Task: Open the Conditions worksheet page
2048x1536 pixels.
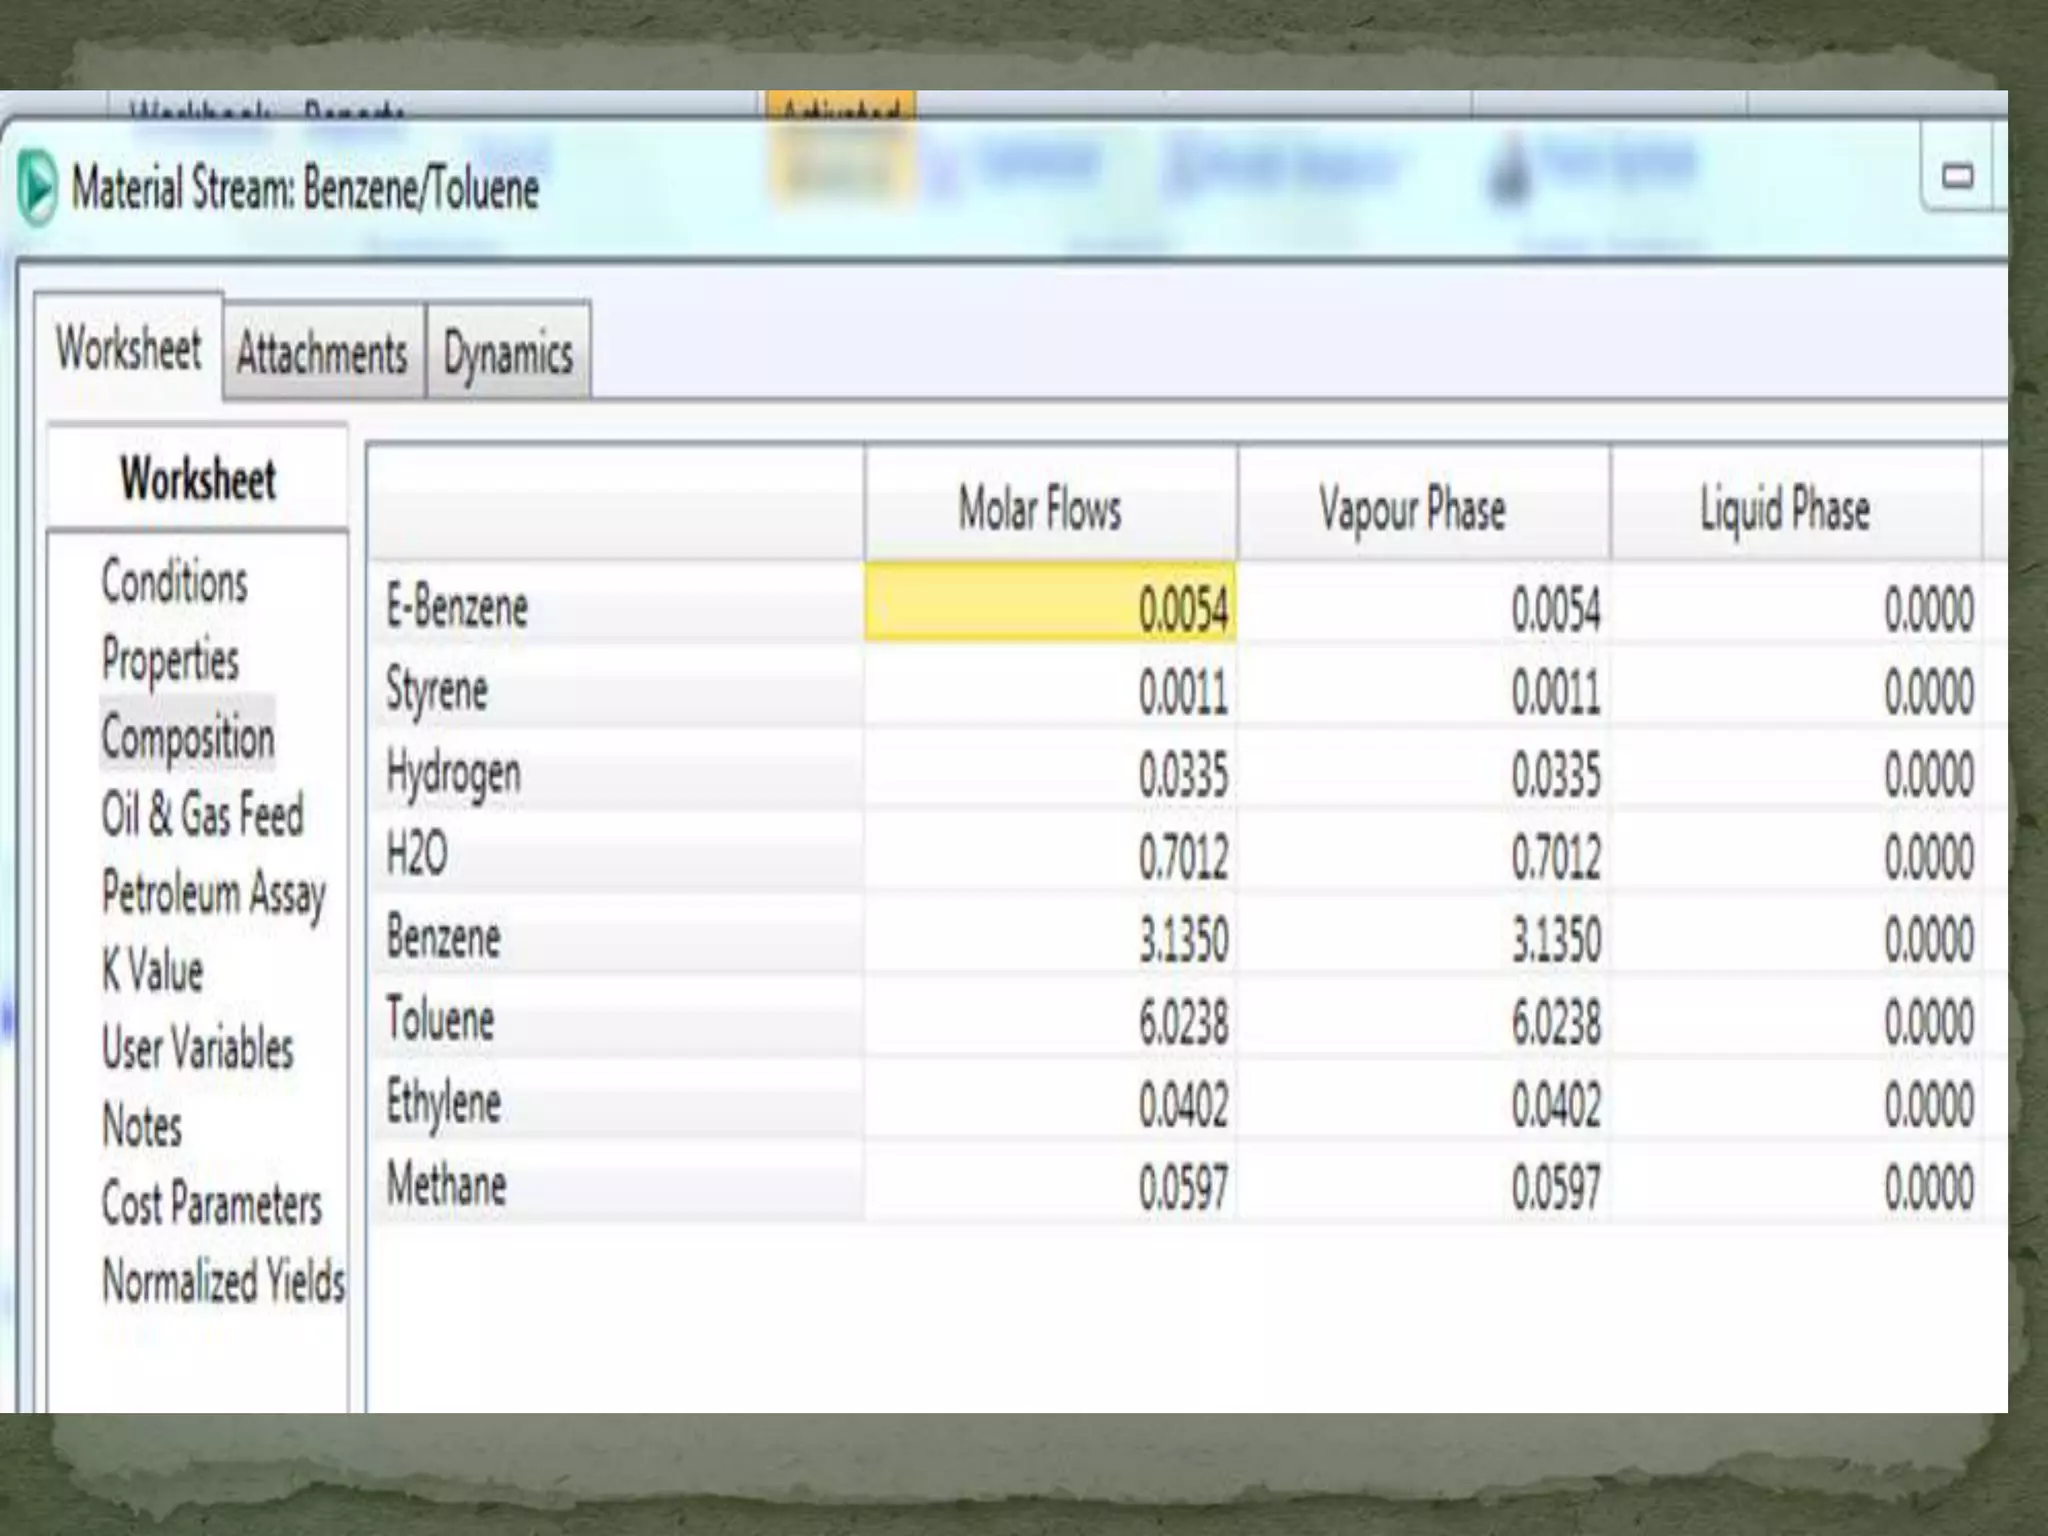Action: click(x=174, y=582)
